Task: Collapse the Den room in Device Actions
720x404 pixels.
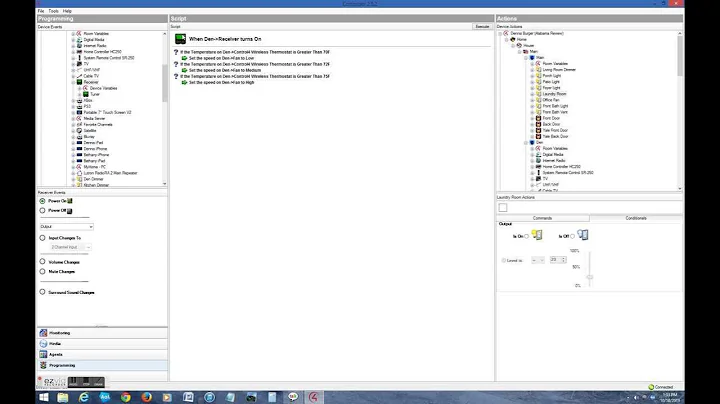Action: click(526, 143)
